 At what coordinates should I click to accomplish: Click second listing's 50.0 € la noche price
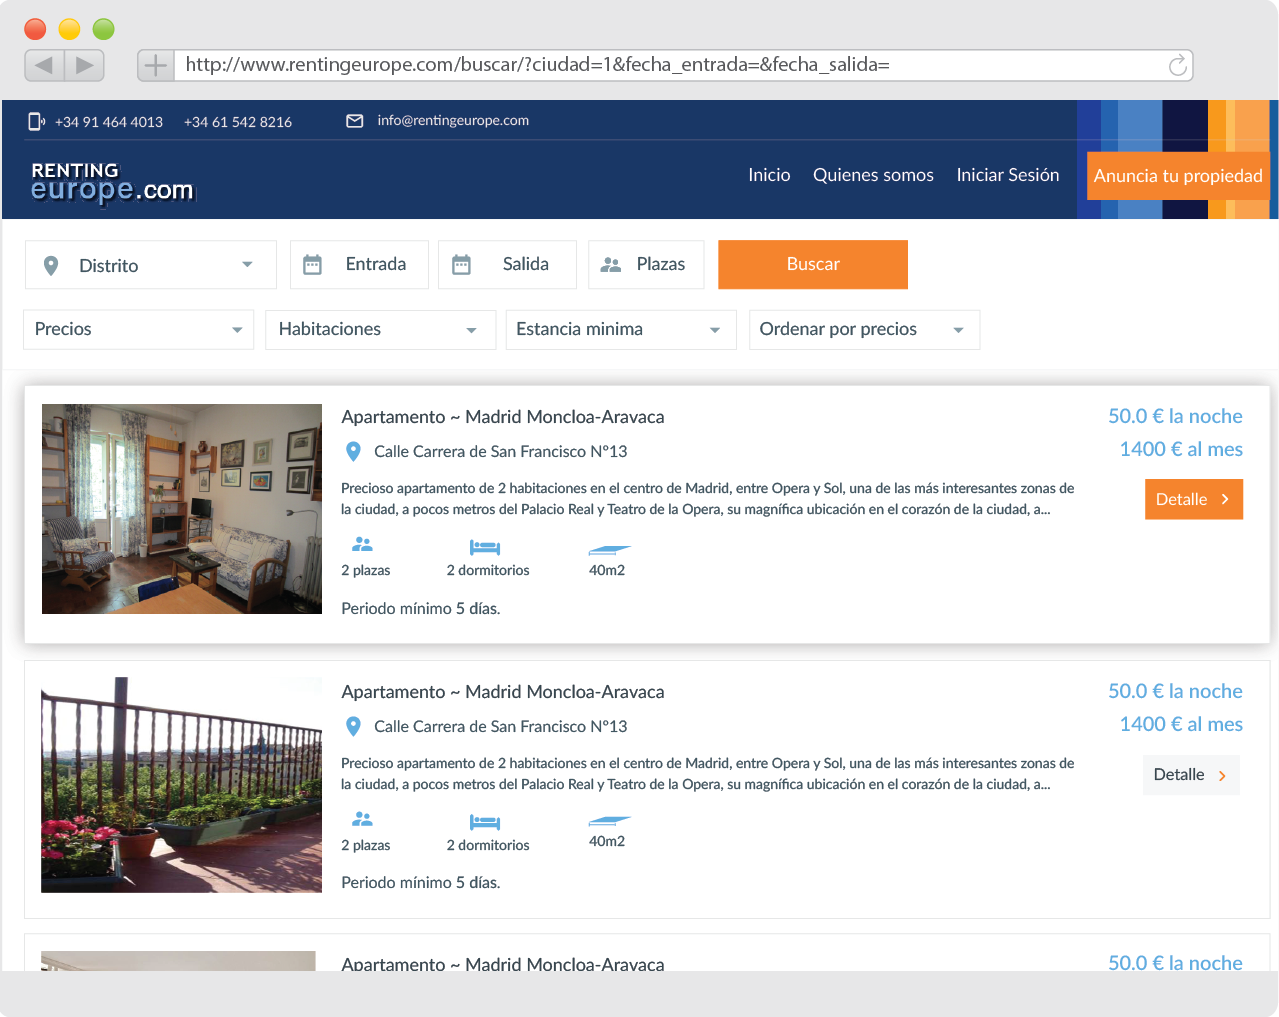tap(1175, 691)
